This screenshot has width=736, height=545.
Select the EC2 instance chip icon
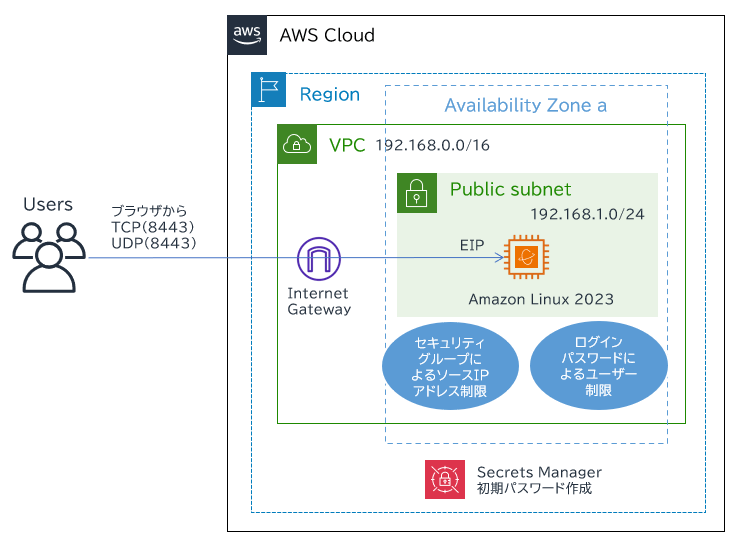click(x=526, y=257)
